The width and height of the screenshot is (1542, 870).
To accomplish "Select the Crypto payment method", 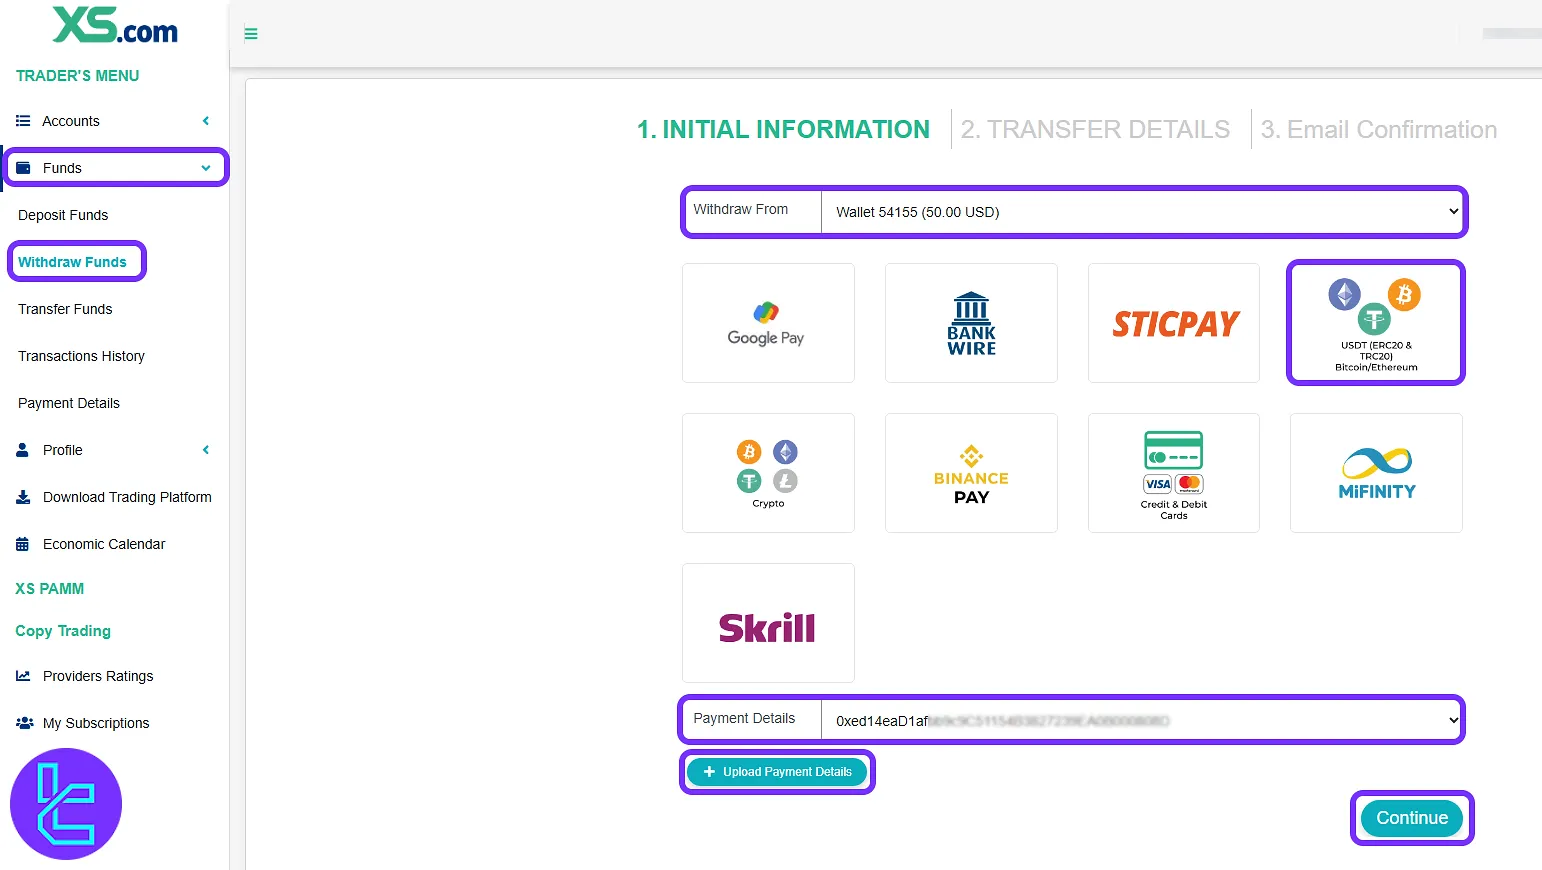I will pos(768,473).
